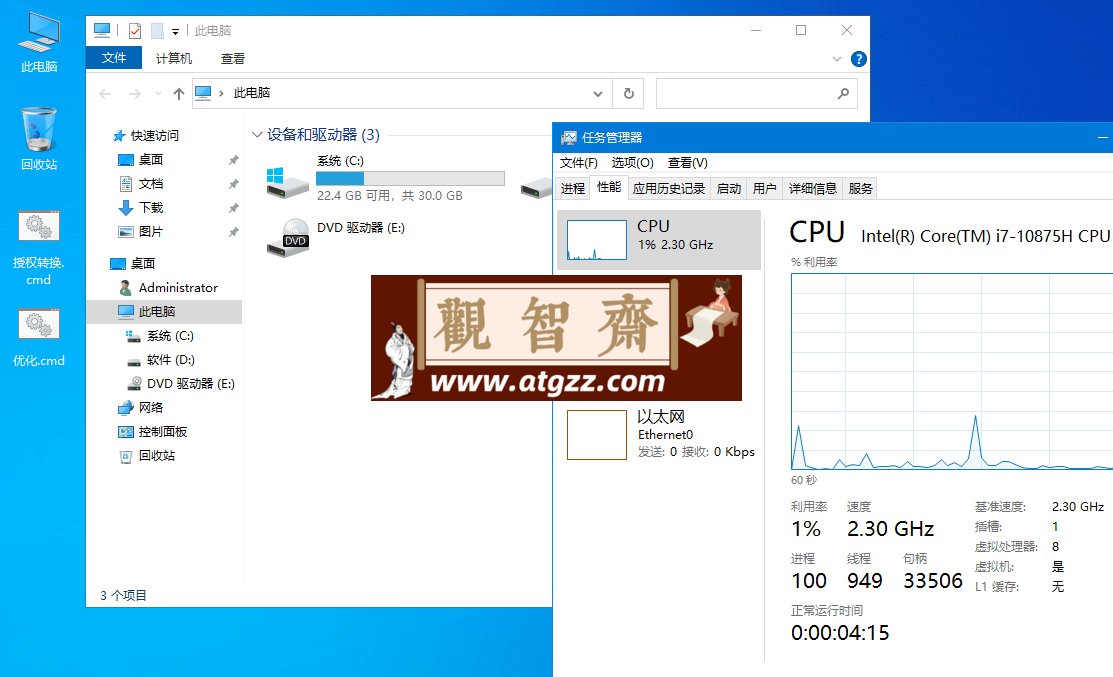
Task: Click the C: drive usage bar
Action: [x=410, y=178]
